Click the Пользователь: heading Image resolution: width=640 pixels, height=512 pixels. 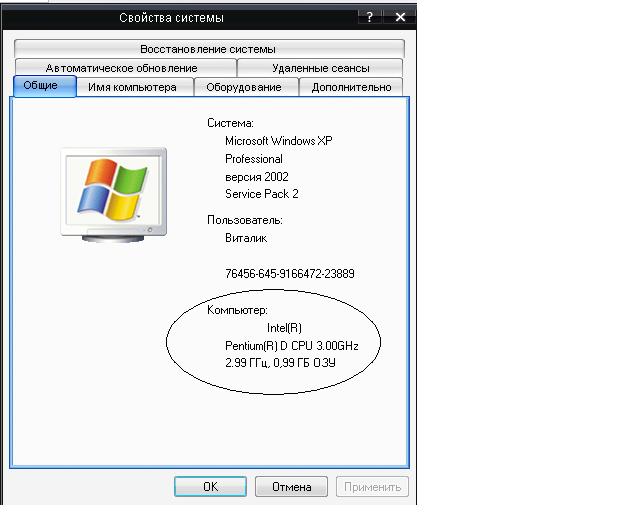coord(244,220)
